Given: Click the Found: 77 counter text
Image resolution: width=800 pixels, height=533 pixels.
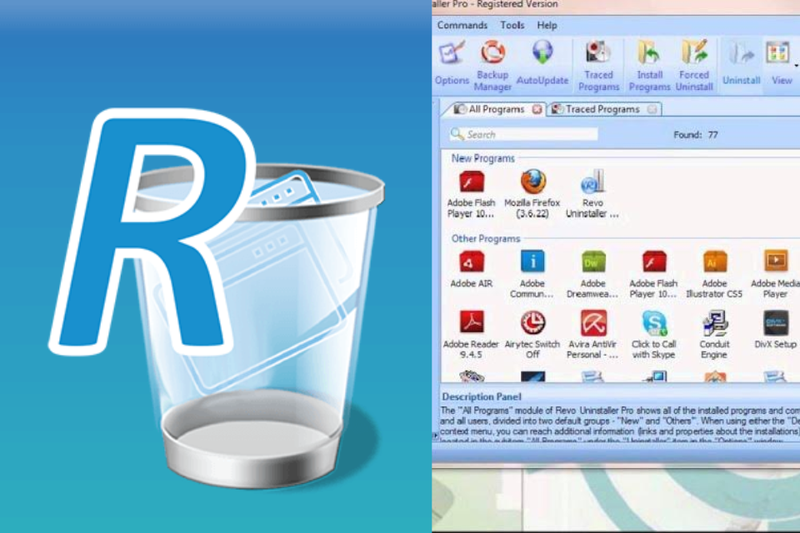Looking at the screenshot, I should pyautogui.click(x=695, y=135).
